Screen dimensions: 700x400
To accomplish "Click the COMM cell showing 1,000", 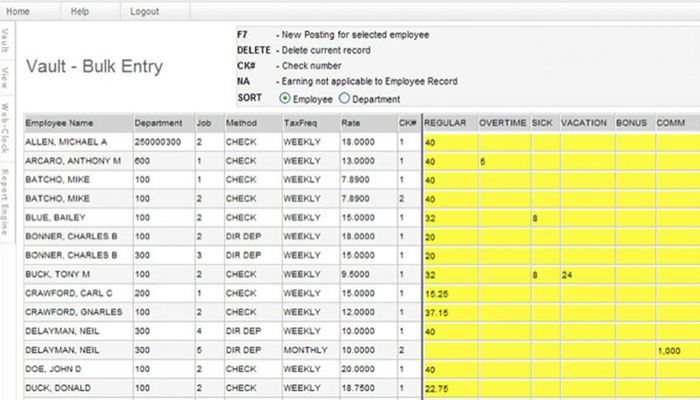I will click(x=676, y=350).
